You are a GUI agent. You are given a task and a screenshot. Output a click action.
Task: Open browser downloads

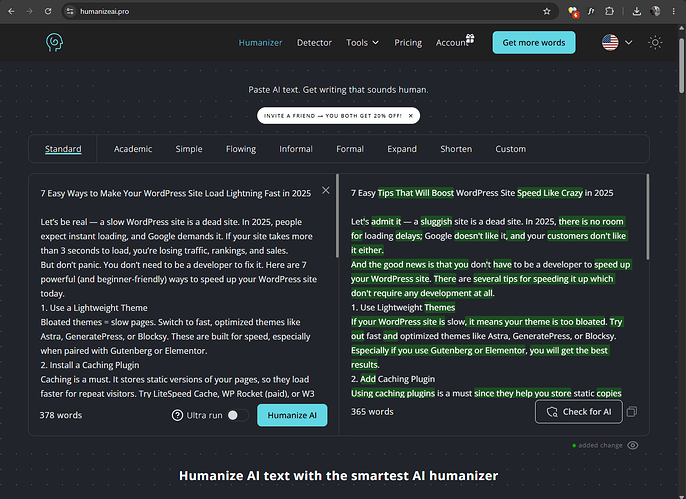pyautogui.click(x=637, y=11)
